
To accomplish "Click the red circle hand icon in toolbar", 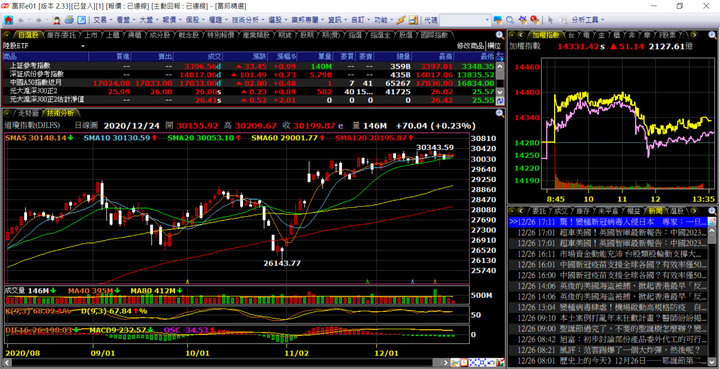I will (x=534, y=20).
